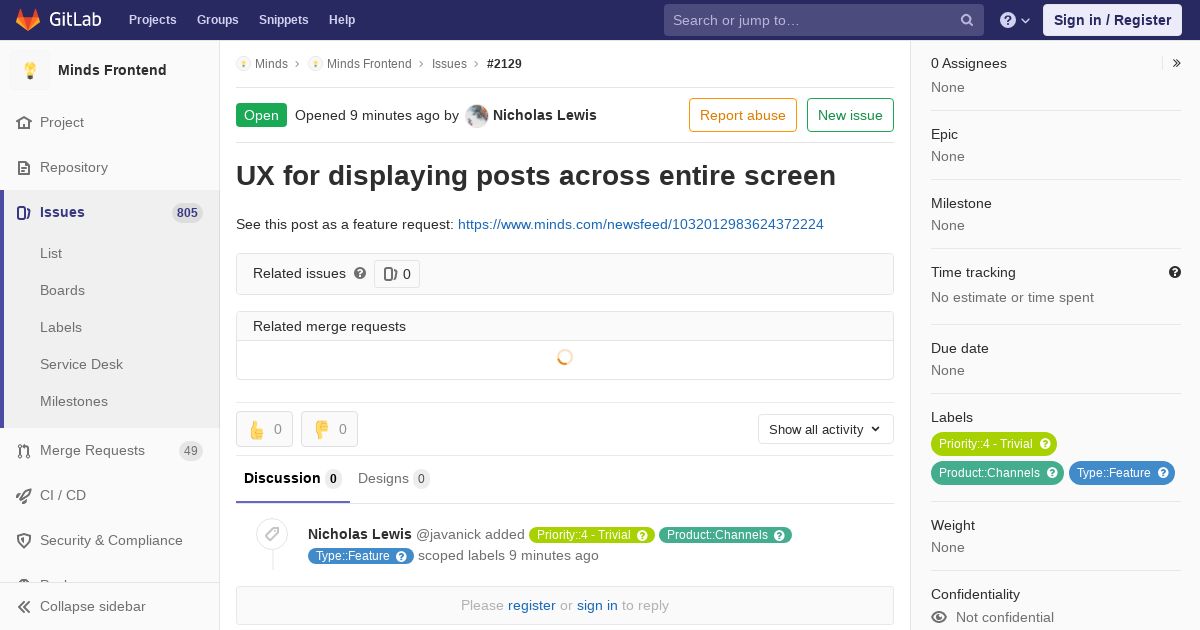Click the thumbs up reaction

[264, 429]
